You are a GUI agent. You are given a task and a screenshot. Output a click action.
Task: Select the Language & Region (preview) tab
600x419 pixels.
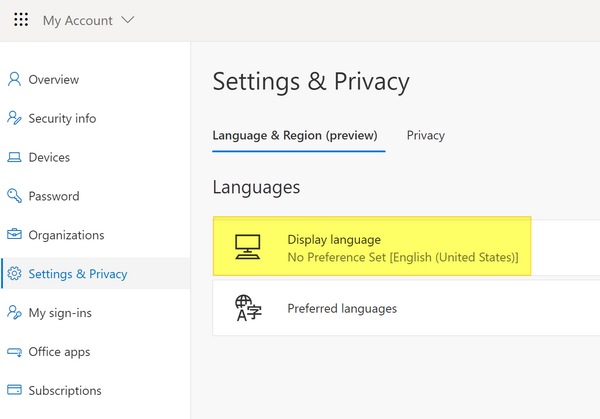click(x=295, y=135)
